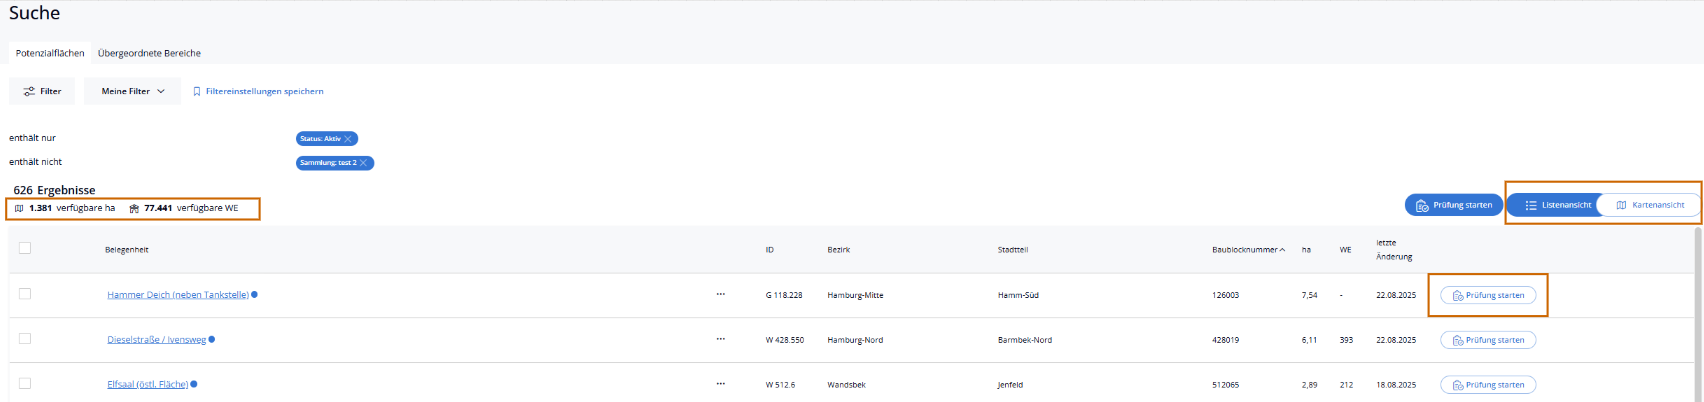Click the bookmark icon for Filtereinstellungen speichern
Image resolution: width=1704 pixels, height=402 pixels.
click(197, 91)
